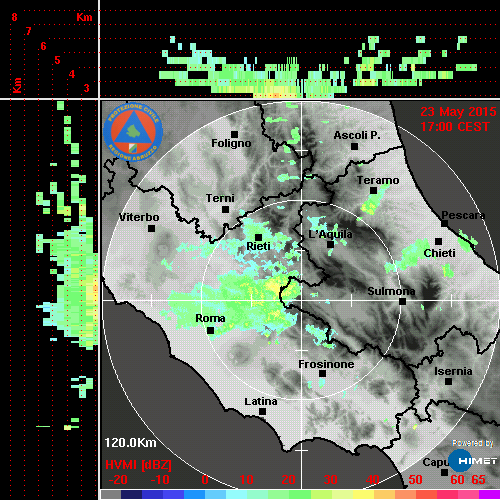The image size is (500, 500).
Task: Click the 120.0Km range label
Action: tap(130, 443)
